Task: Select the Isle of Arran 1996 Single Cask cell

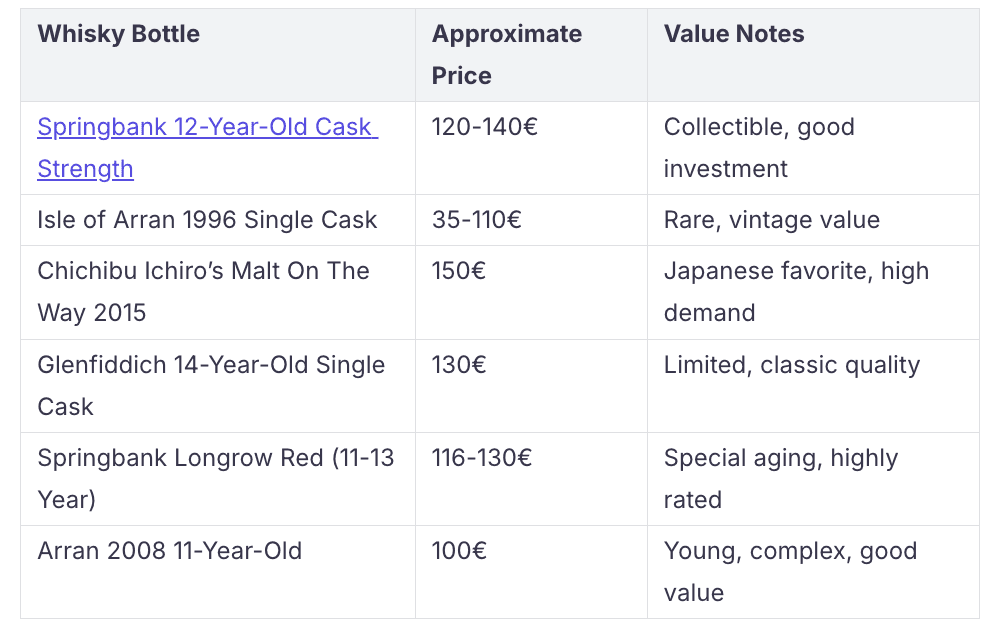Action: [218, 220]
